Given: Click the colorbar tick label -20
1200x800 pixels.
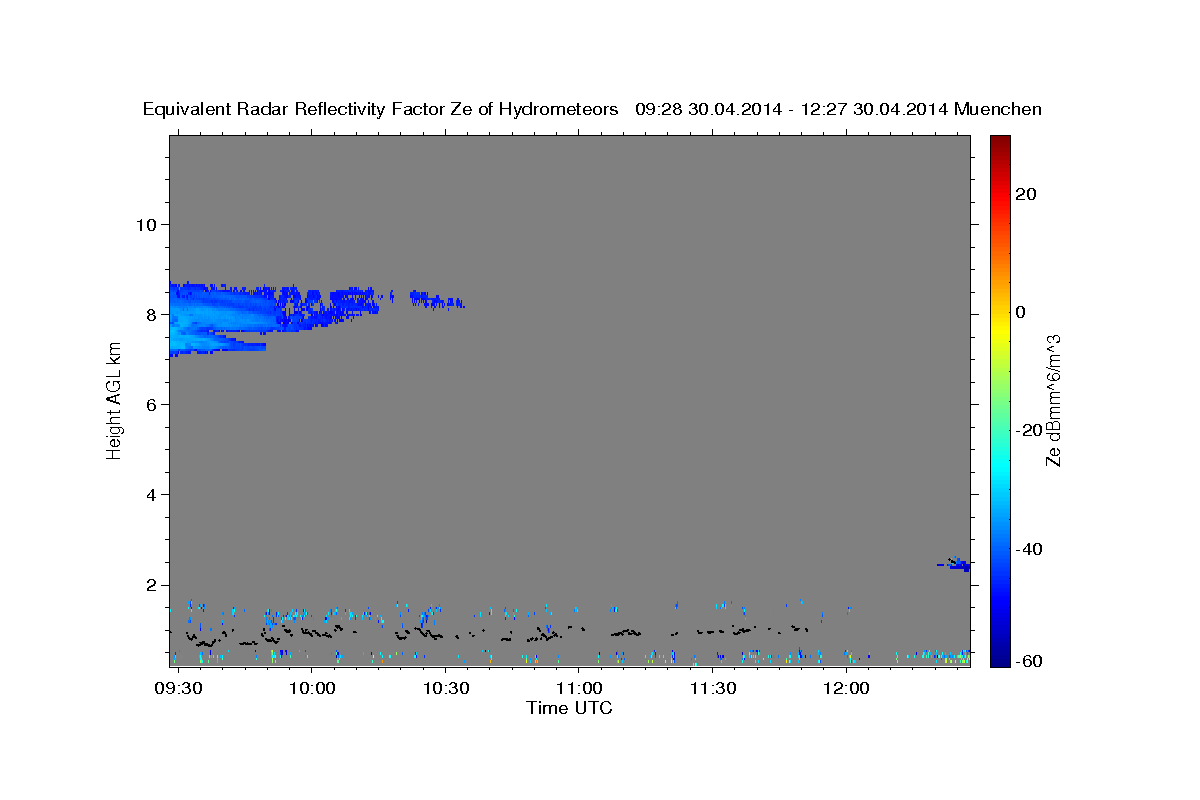Looking at the screenshot, I should click(1030, 430).
